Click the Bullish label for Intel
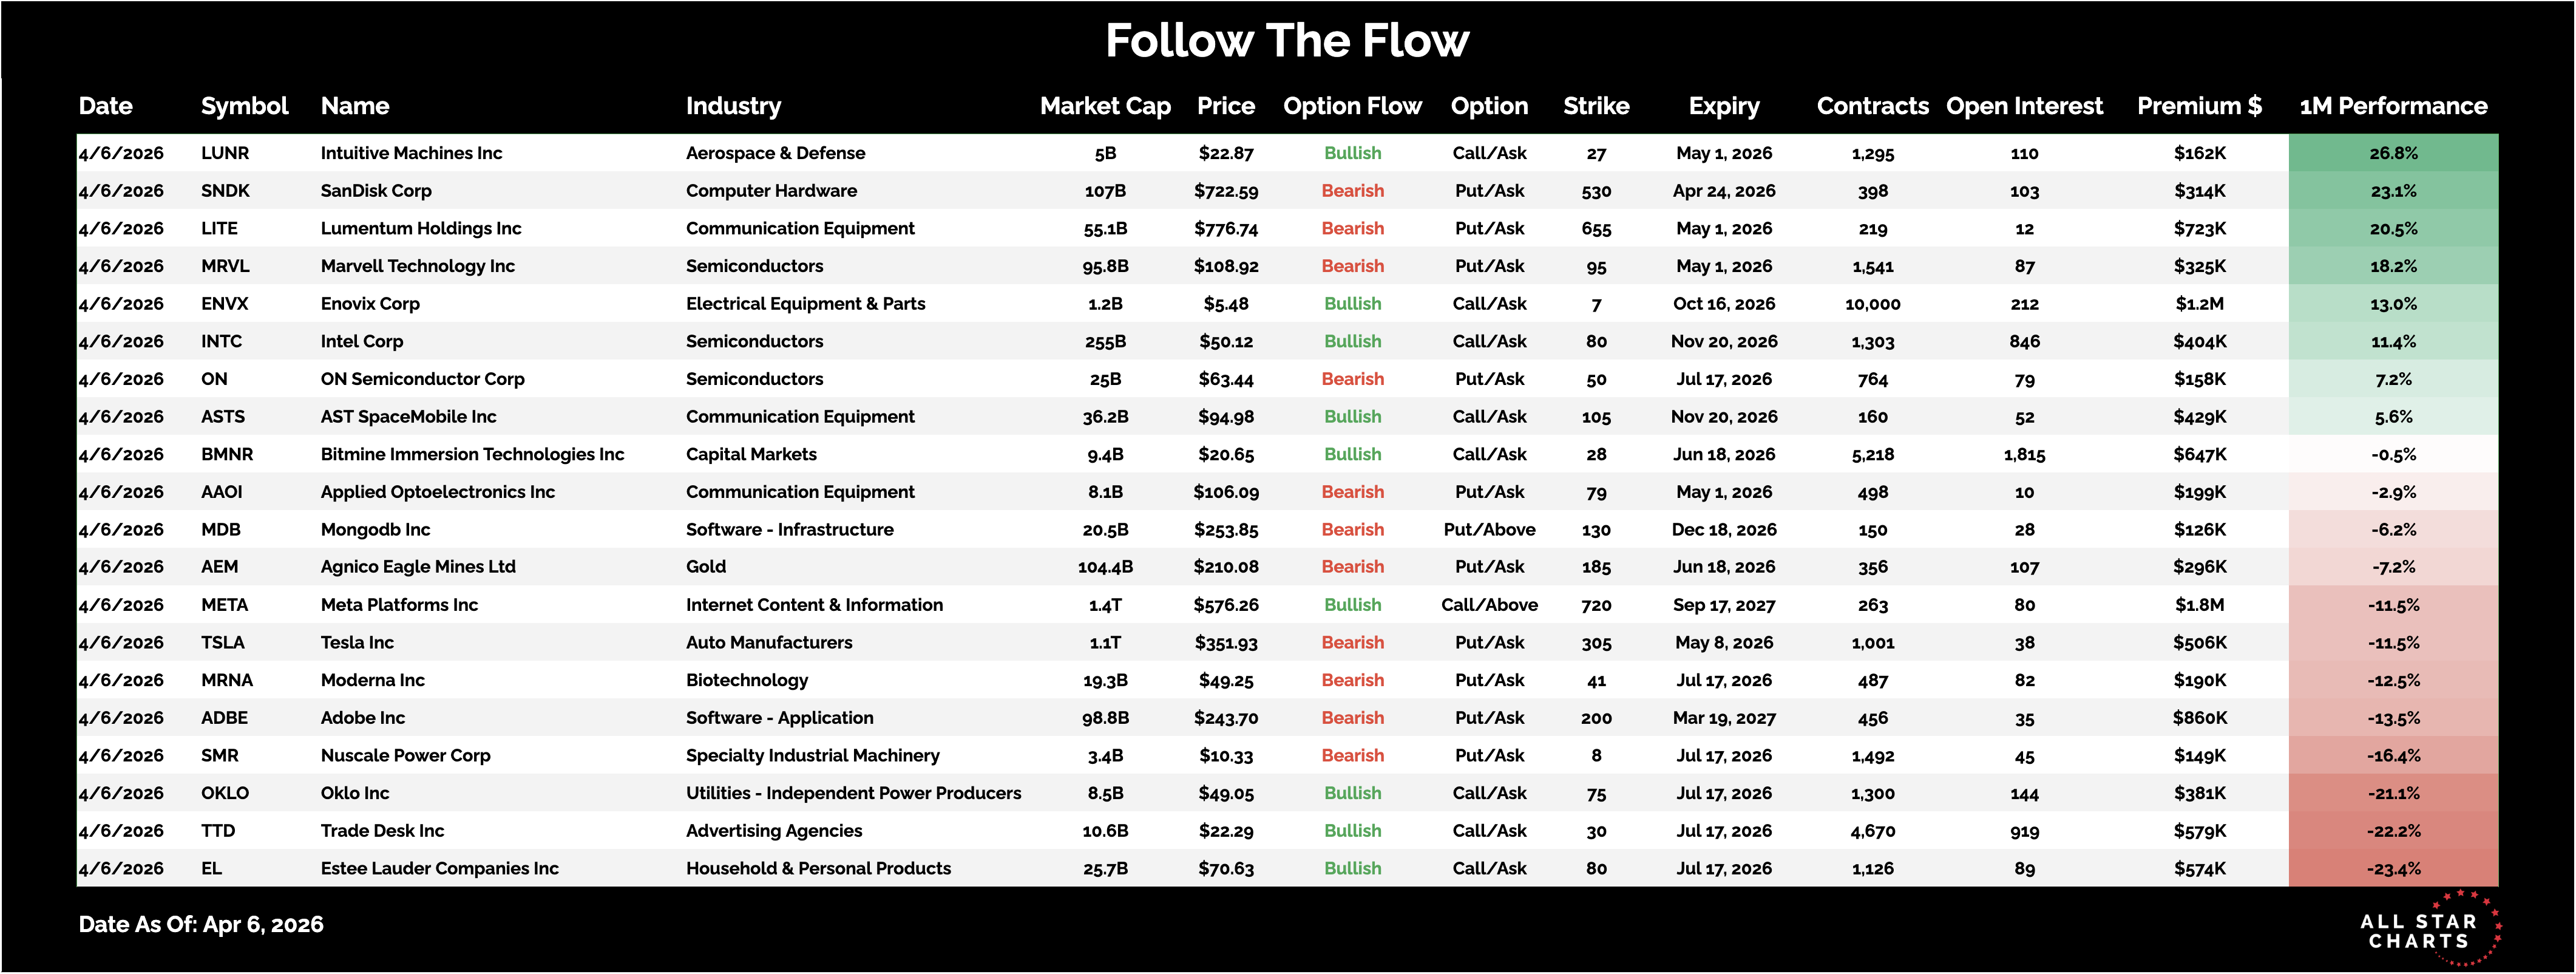 (x=1352, y=341)
